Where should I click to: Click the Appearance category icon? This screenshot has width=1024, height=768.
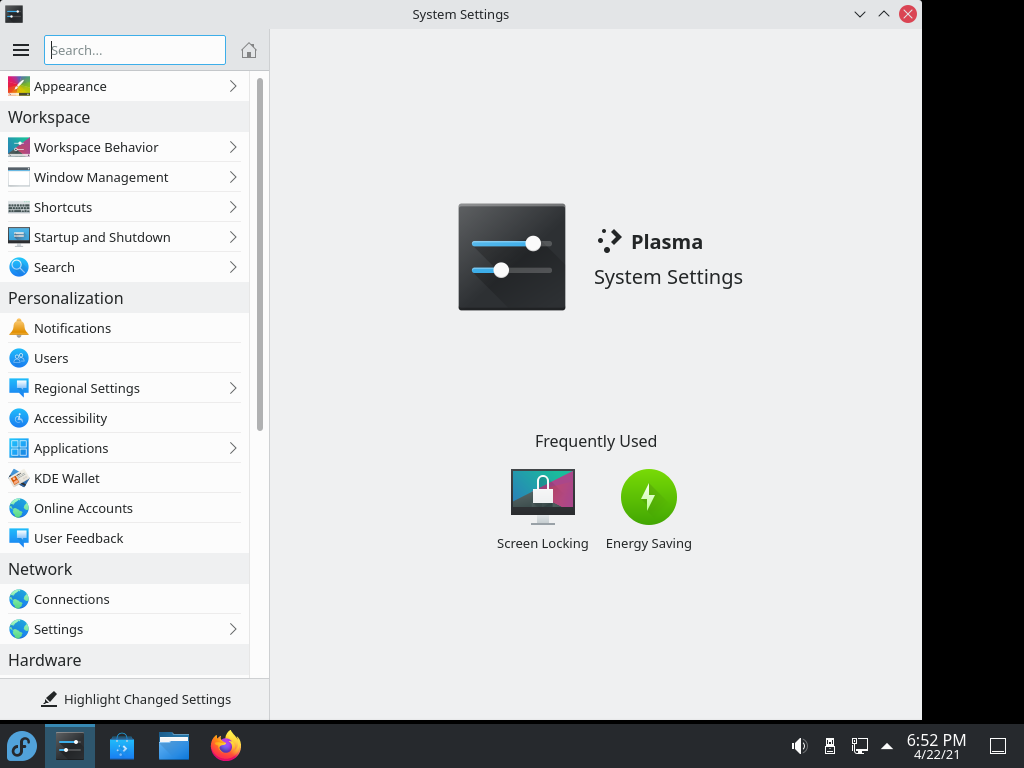pos(19,86)
